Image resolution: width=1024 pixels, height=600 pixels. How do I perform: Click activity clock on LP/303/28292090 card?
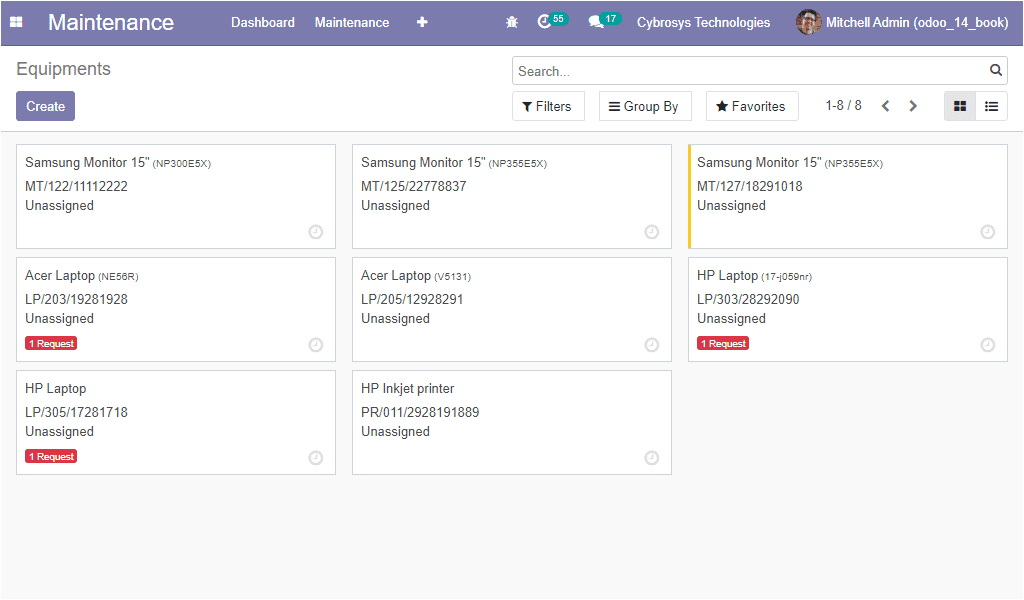pyautogui.click(x=987, y=345)
